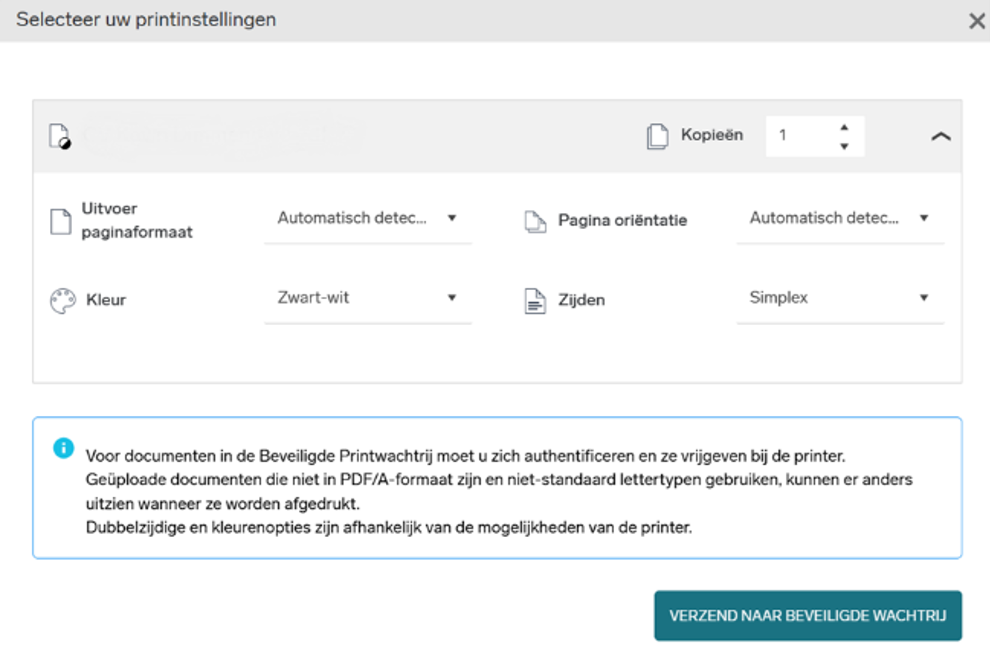Click the Selecteer uw printinstellingen title
Screen dimensions: 990x657
point(146,19)
